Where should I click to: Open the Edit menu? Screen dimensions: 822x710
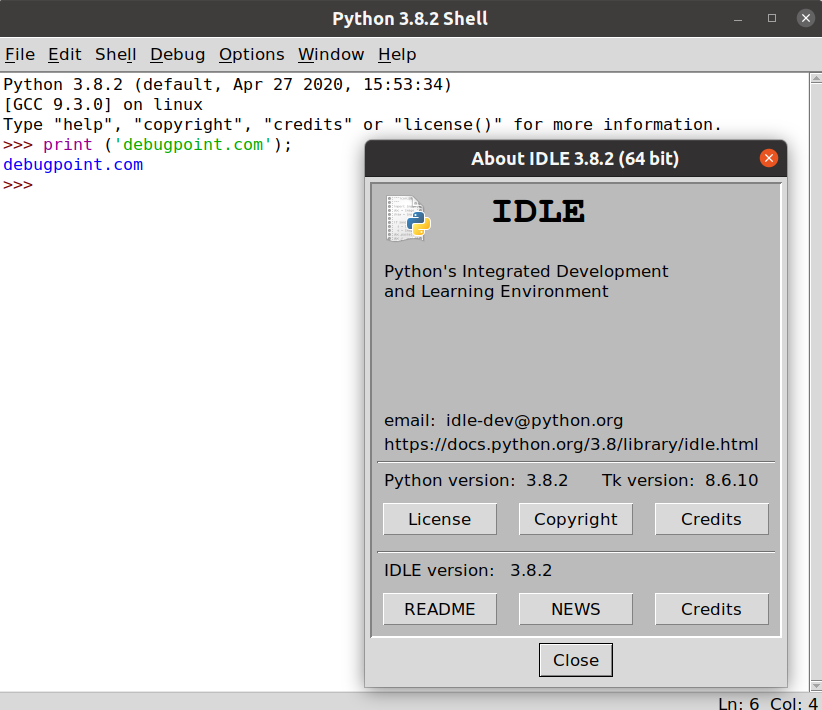point(64,54)
